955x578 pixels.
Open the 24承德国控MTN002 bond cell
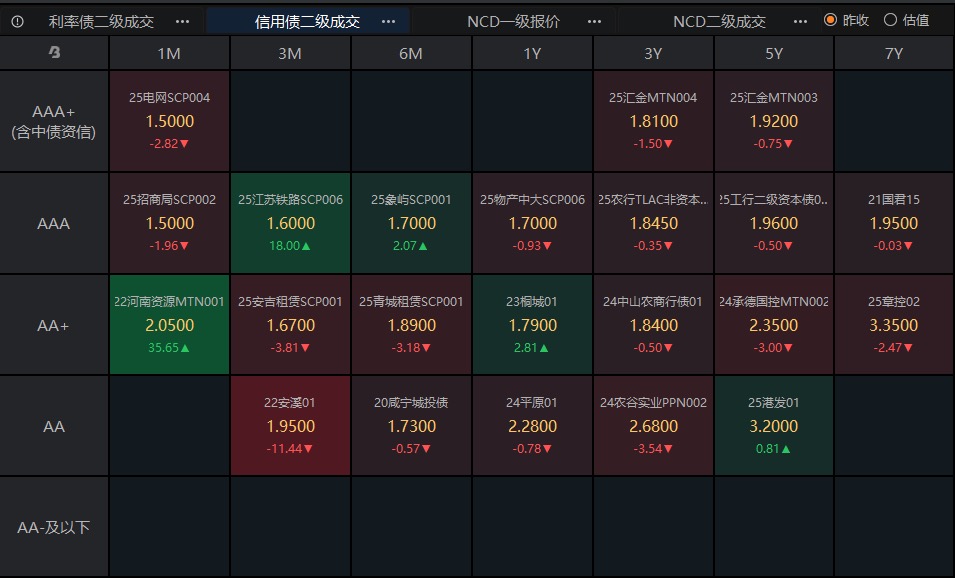click(x=774, y=325)
